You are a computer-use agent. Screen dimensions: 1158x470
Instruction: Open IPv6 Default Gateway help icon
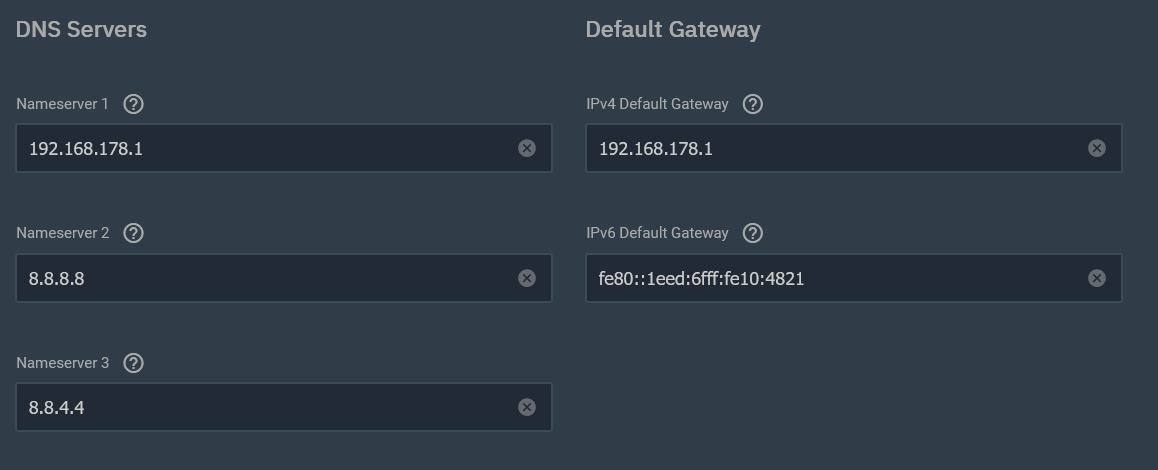[x=753, y=233]
